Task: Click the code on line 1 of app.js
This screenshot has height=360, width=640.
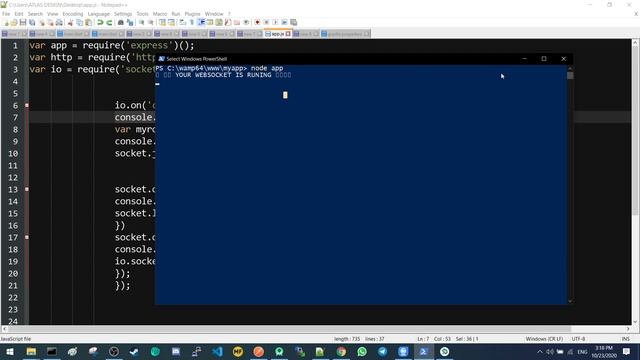Action: pyautogui.click(x=112, y=45)
